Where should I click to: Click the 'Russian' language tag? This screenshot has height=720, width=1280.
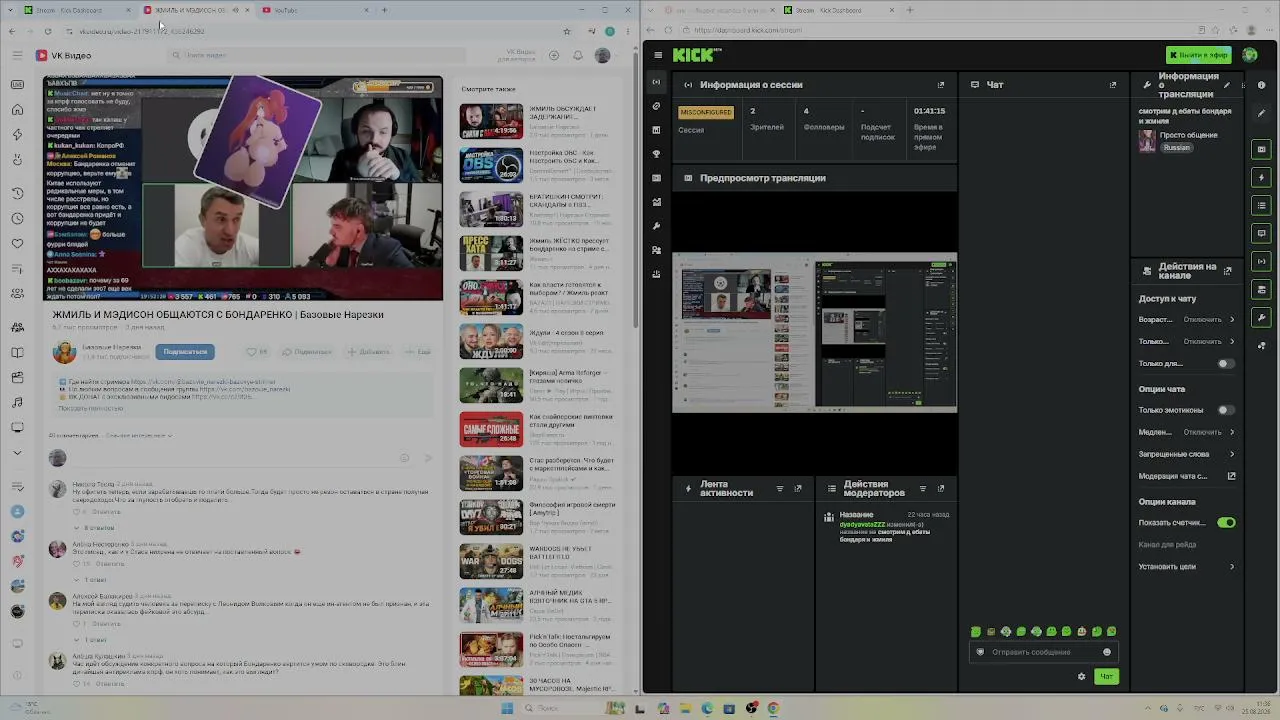tap(1177, 148)
